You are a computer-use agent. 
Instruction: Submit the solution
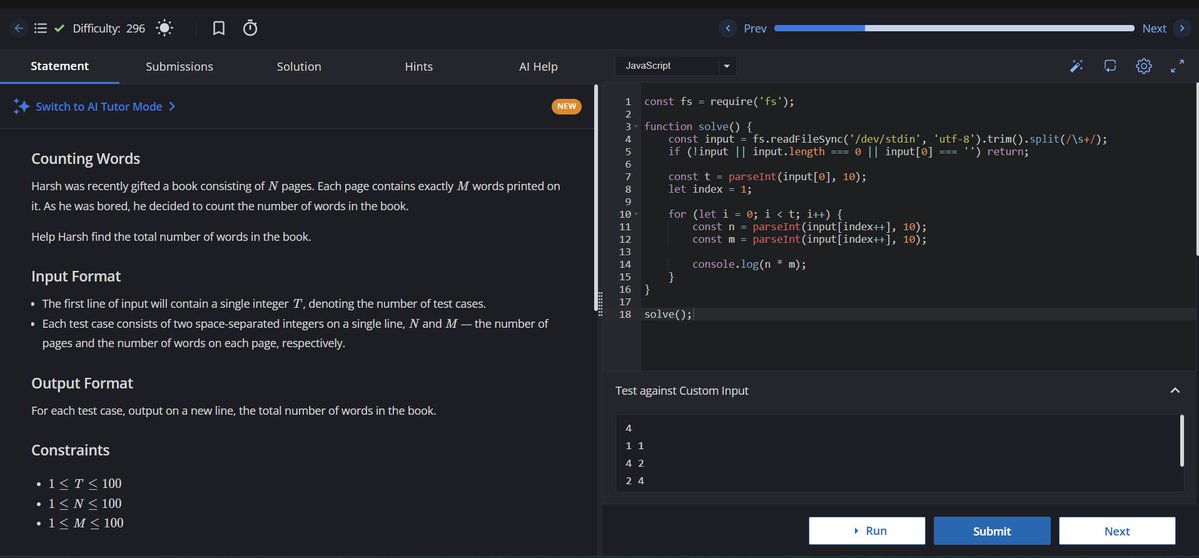(x=992, y=531)
